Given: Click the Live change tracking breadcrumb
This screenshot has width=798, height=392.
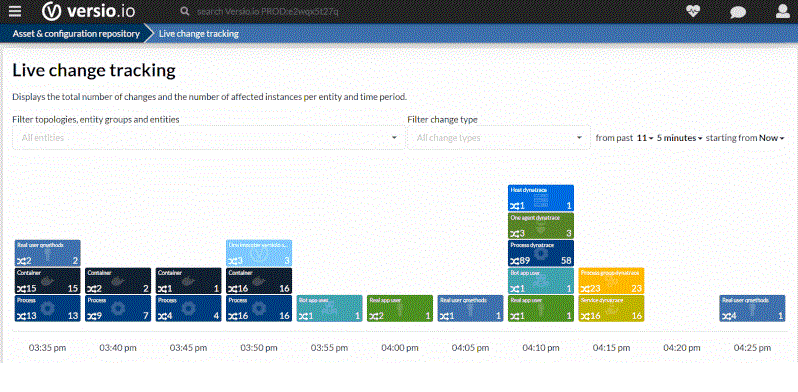Looking at the screenshot, I should (x=198, y=34).
